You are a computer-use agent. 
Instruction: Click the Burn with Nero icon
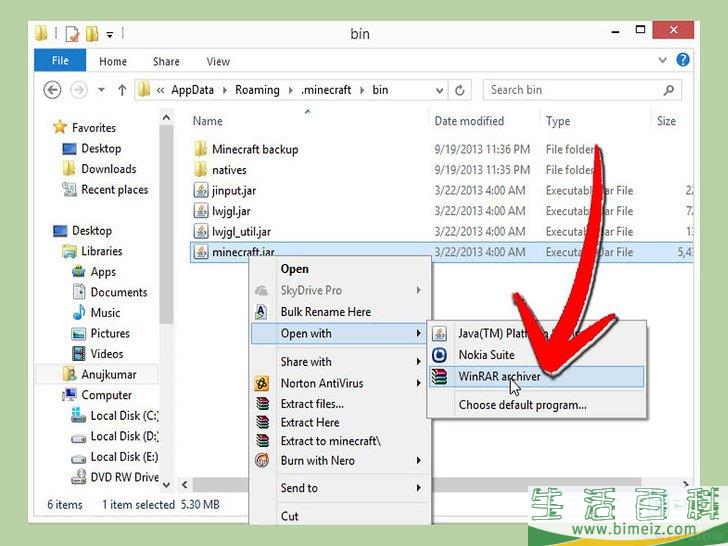click(x=262, y=460)
